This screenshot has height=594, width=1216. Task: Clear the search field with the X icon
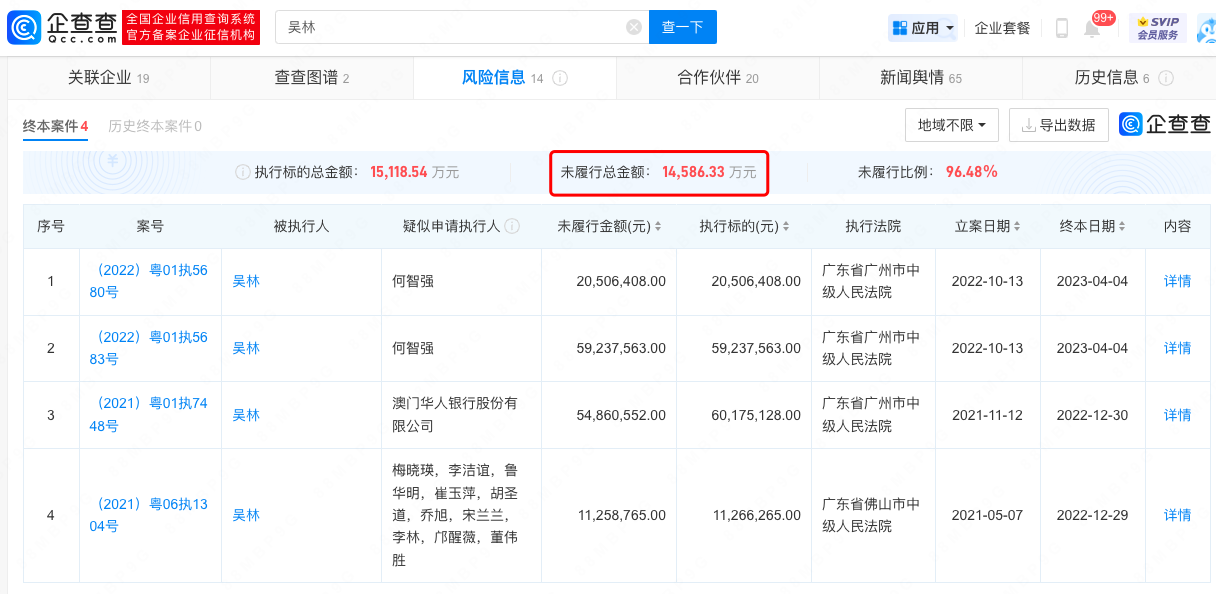click(634, 27)
